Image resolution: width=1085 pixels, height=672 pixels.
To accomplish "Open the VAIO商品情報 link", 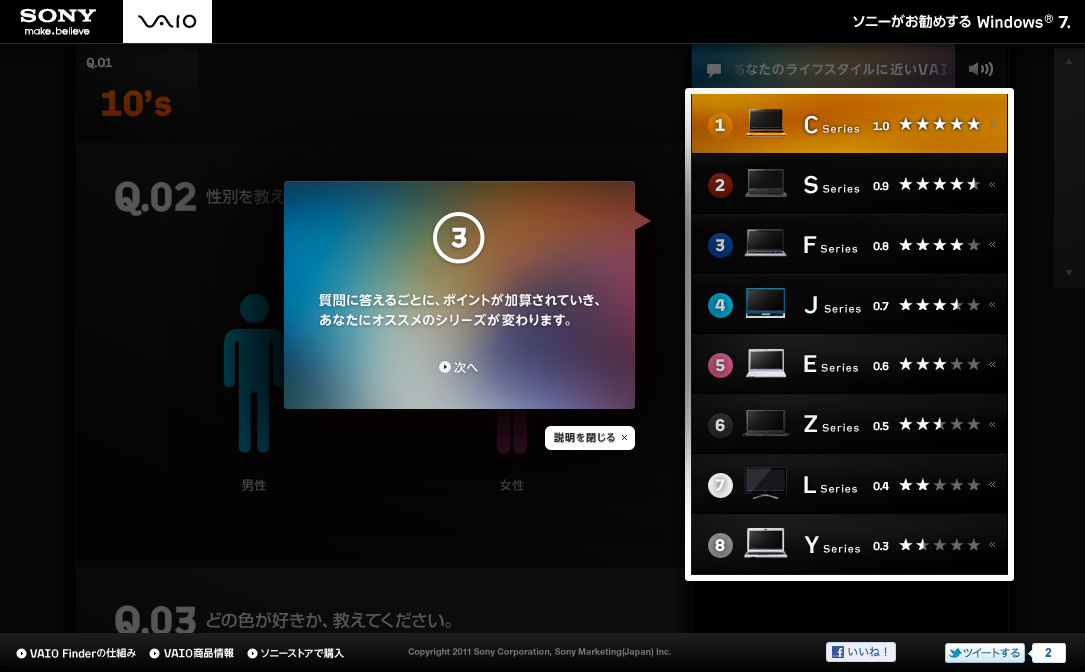I will pyautogui.click(x=192, y=653).
